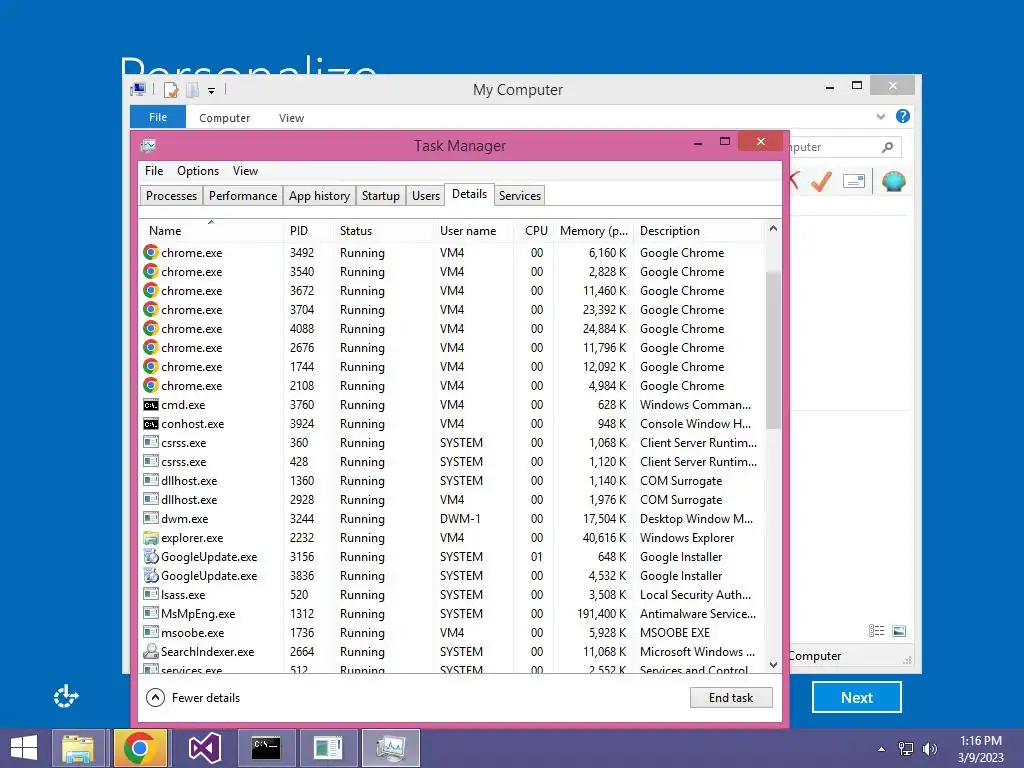Viewport: 1024px width, 768px height.
Task: Click the End task button
Action: click(x=731, y=697)
